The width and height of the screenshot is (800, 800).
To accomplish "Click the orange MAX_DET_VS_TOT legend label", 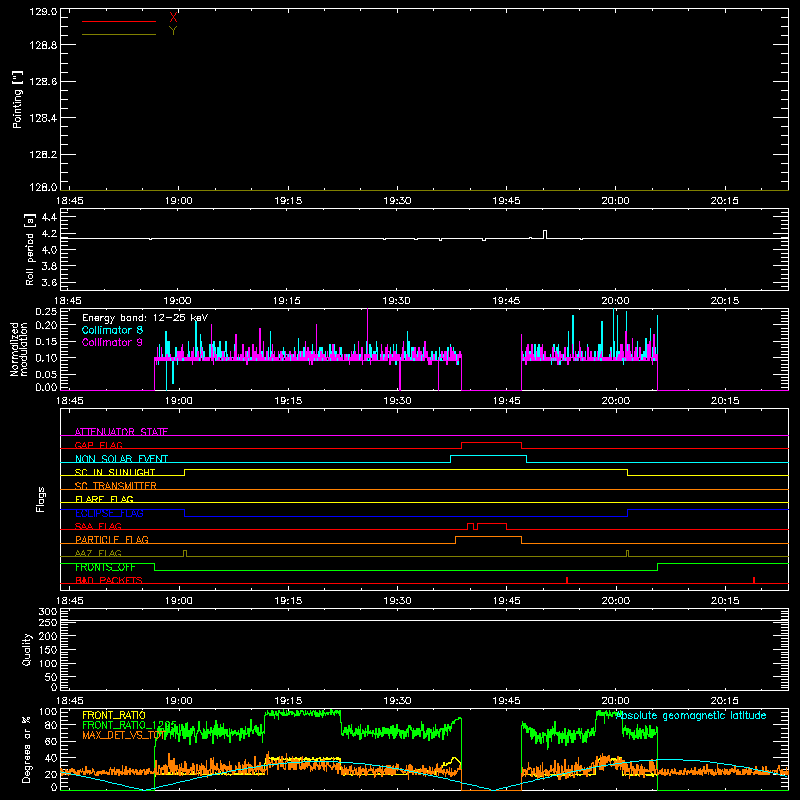I will (123, 735).
